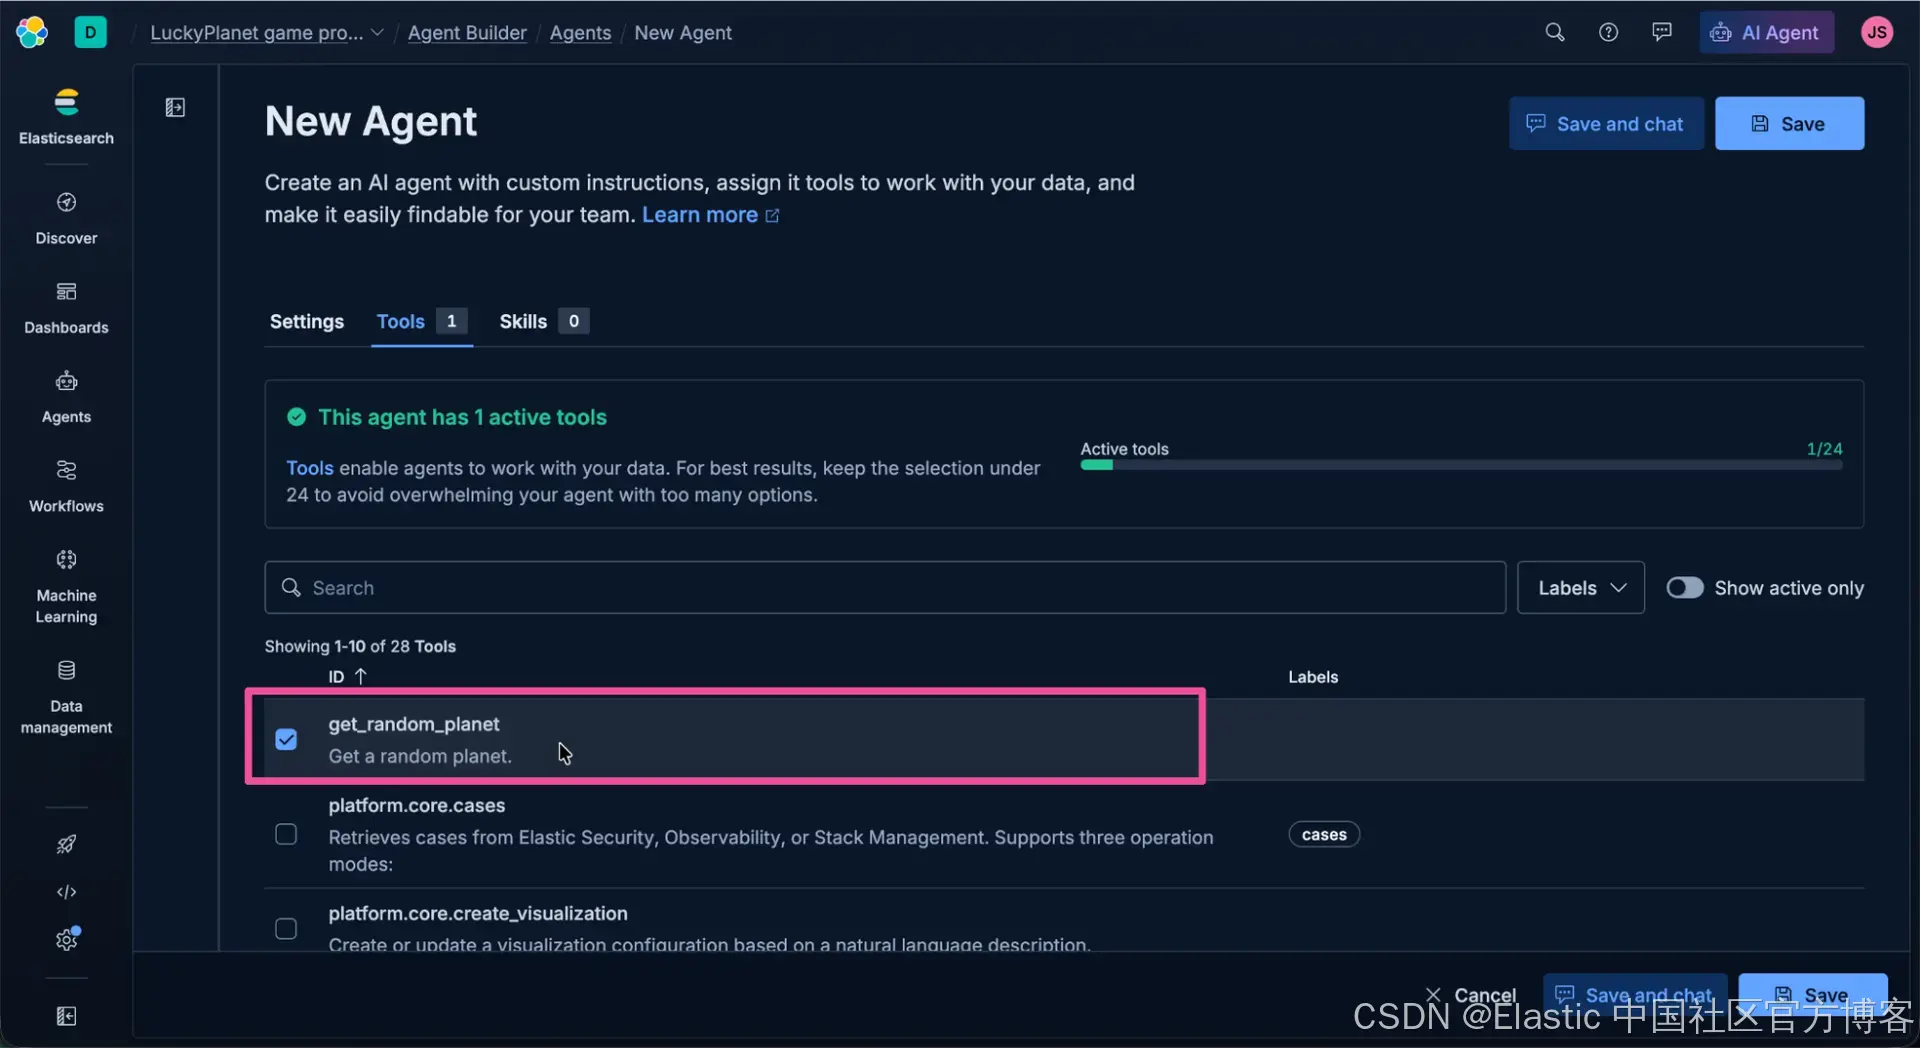Screen dimensions: 1920x1049
Task: Click the Elastic logo icon
Action: click(x=32, y=32)
